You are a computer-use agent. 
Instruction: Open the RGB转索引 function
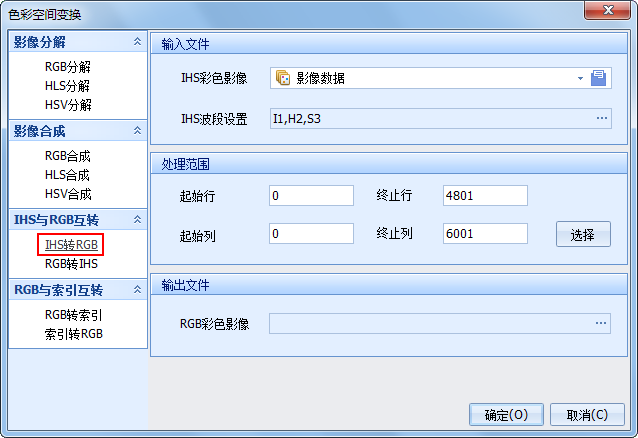(x=73, y=315)
